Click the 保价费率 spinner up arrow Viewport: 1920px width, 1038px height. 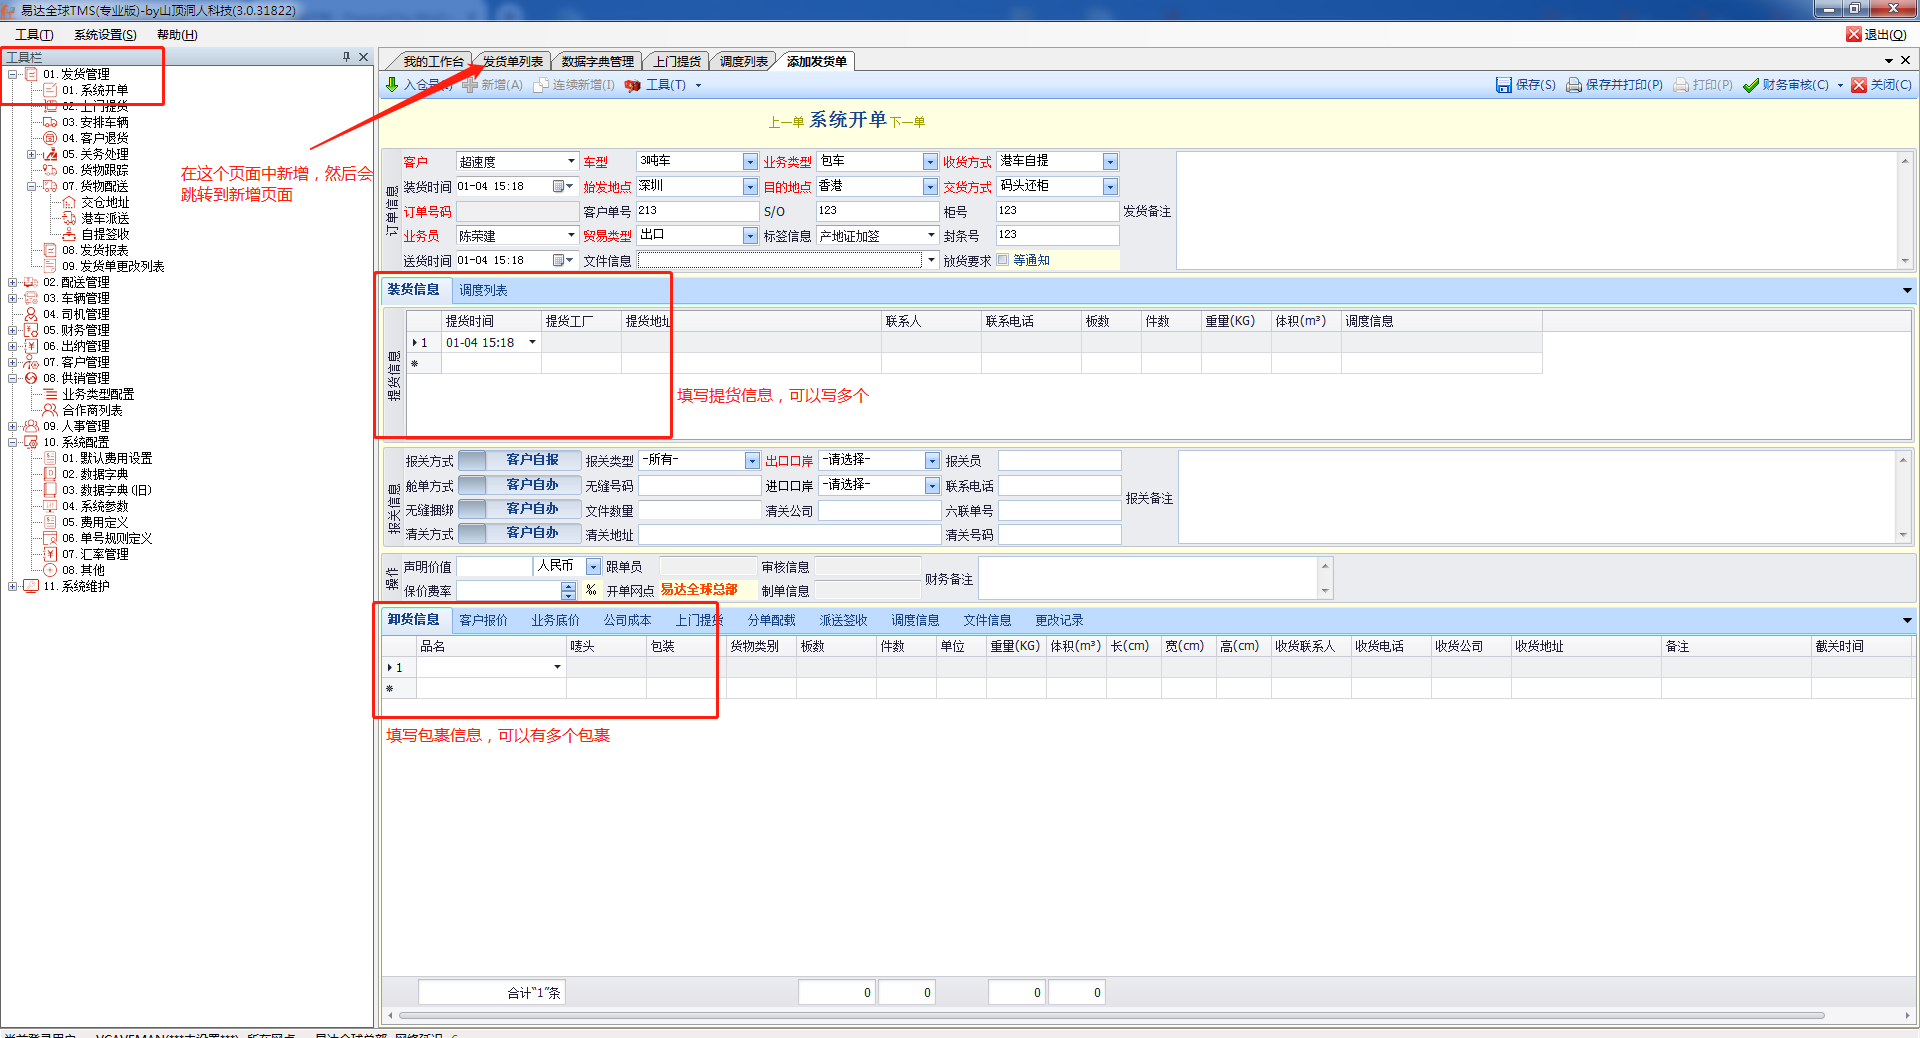pos(568,586)
